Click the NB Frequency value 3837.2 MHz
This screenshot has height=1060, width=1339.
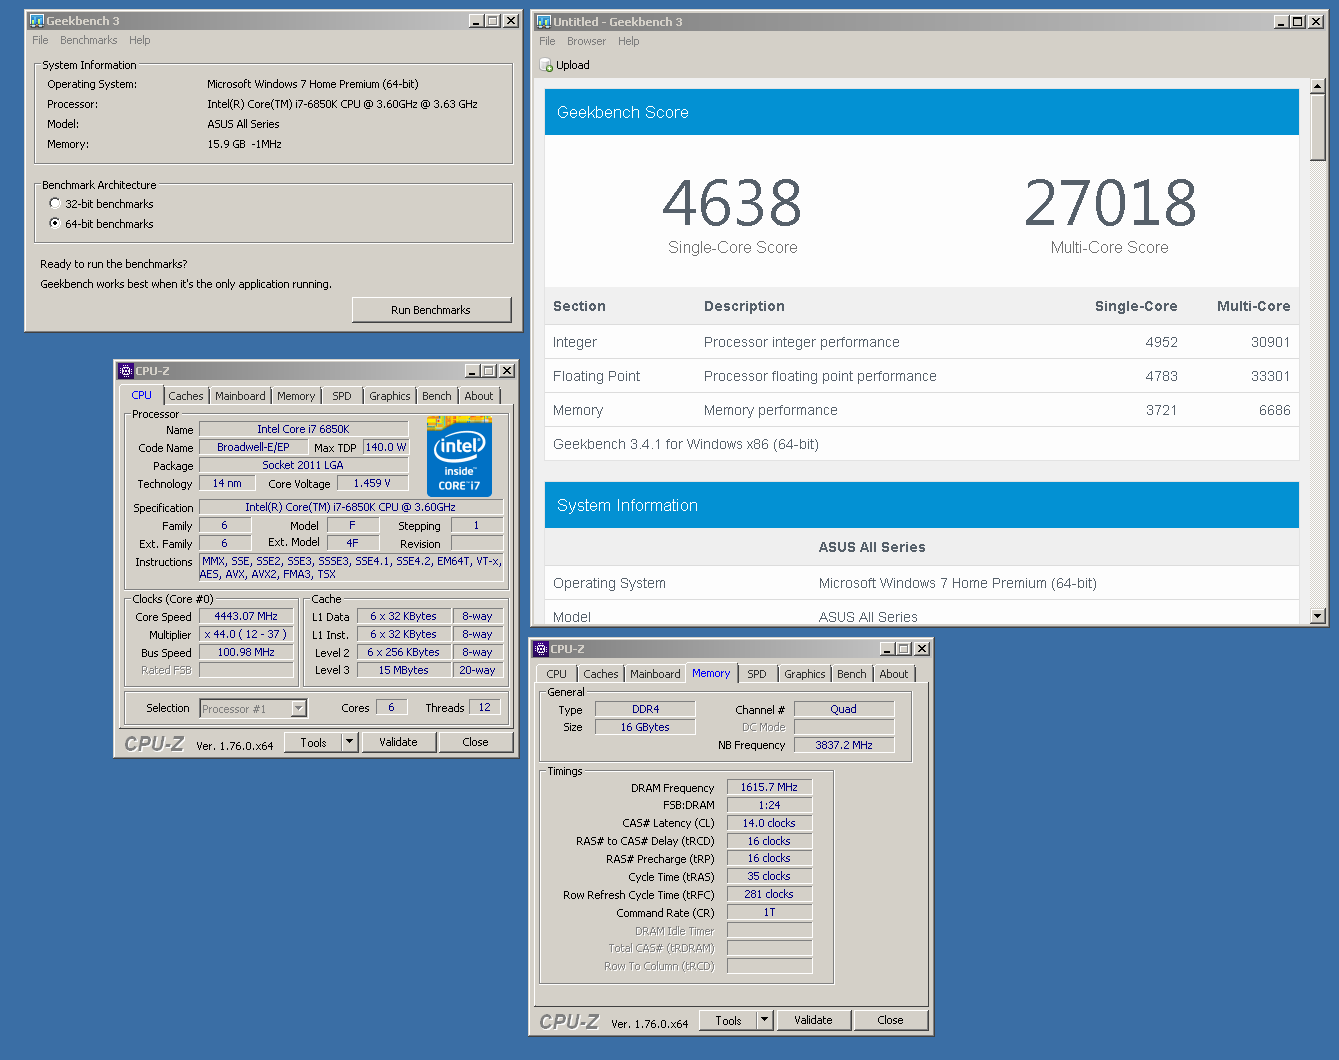tap(844, 745)
